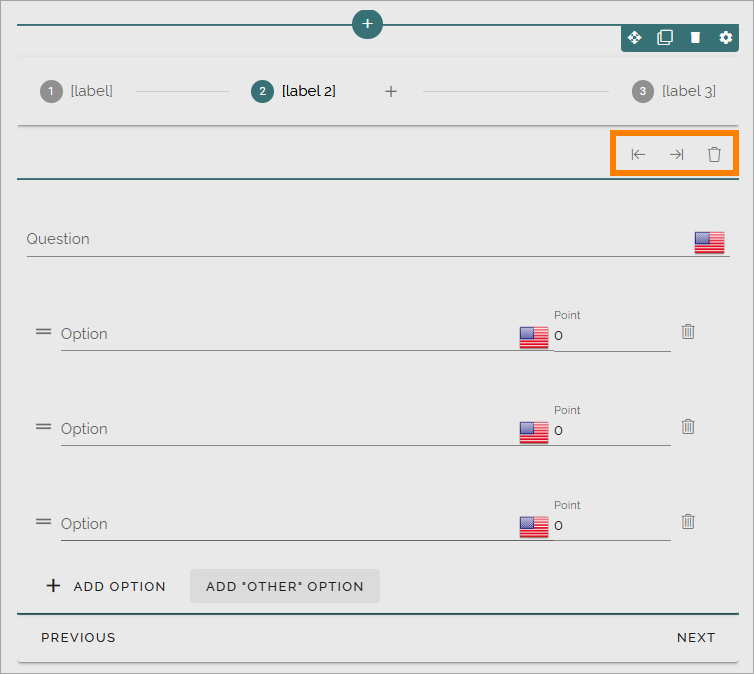Delete the second Option with its trash icon
This screenshot has width=754, height=674.
(x=688, y=426)
